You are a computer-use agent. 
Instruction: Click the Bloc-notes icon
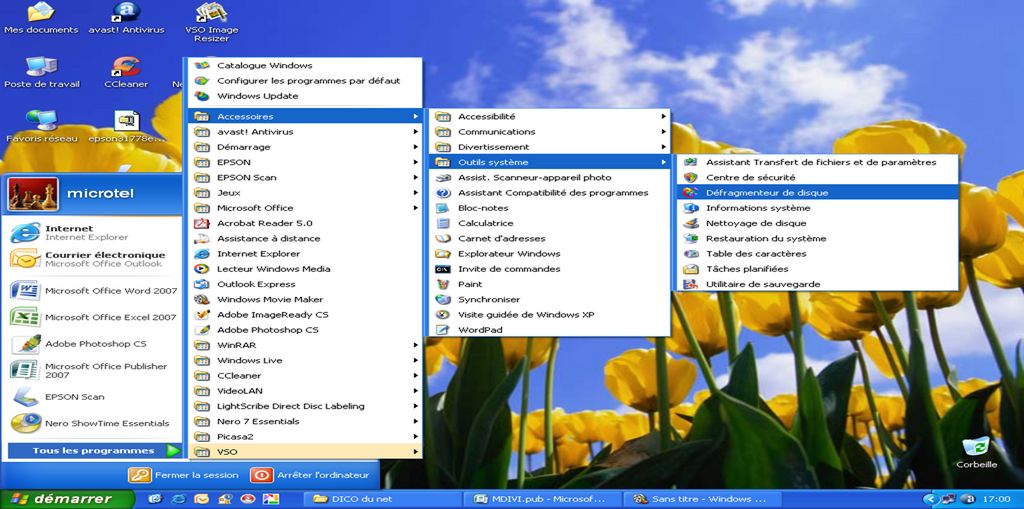443,208
